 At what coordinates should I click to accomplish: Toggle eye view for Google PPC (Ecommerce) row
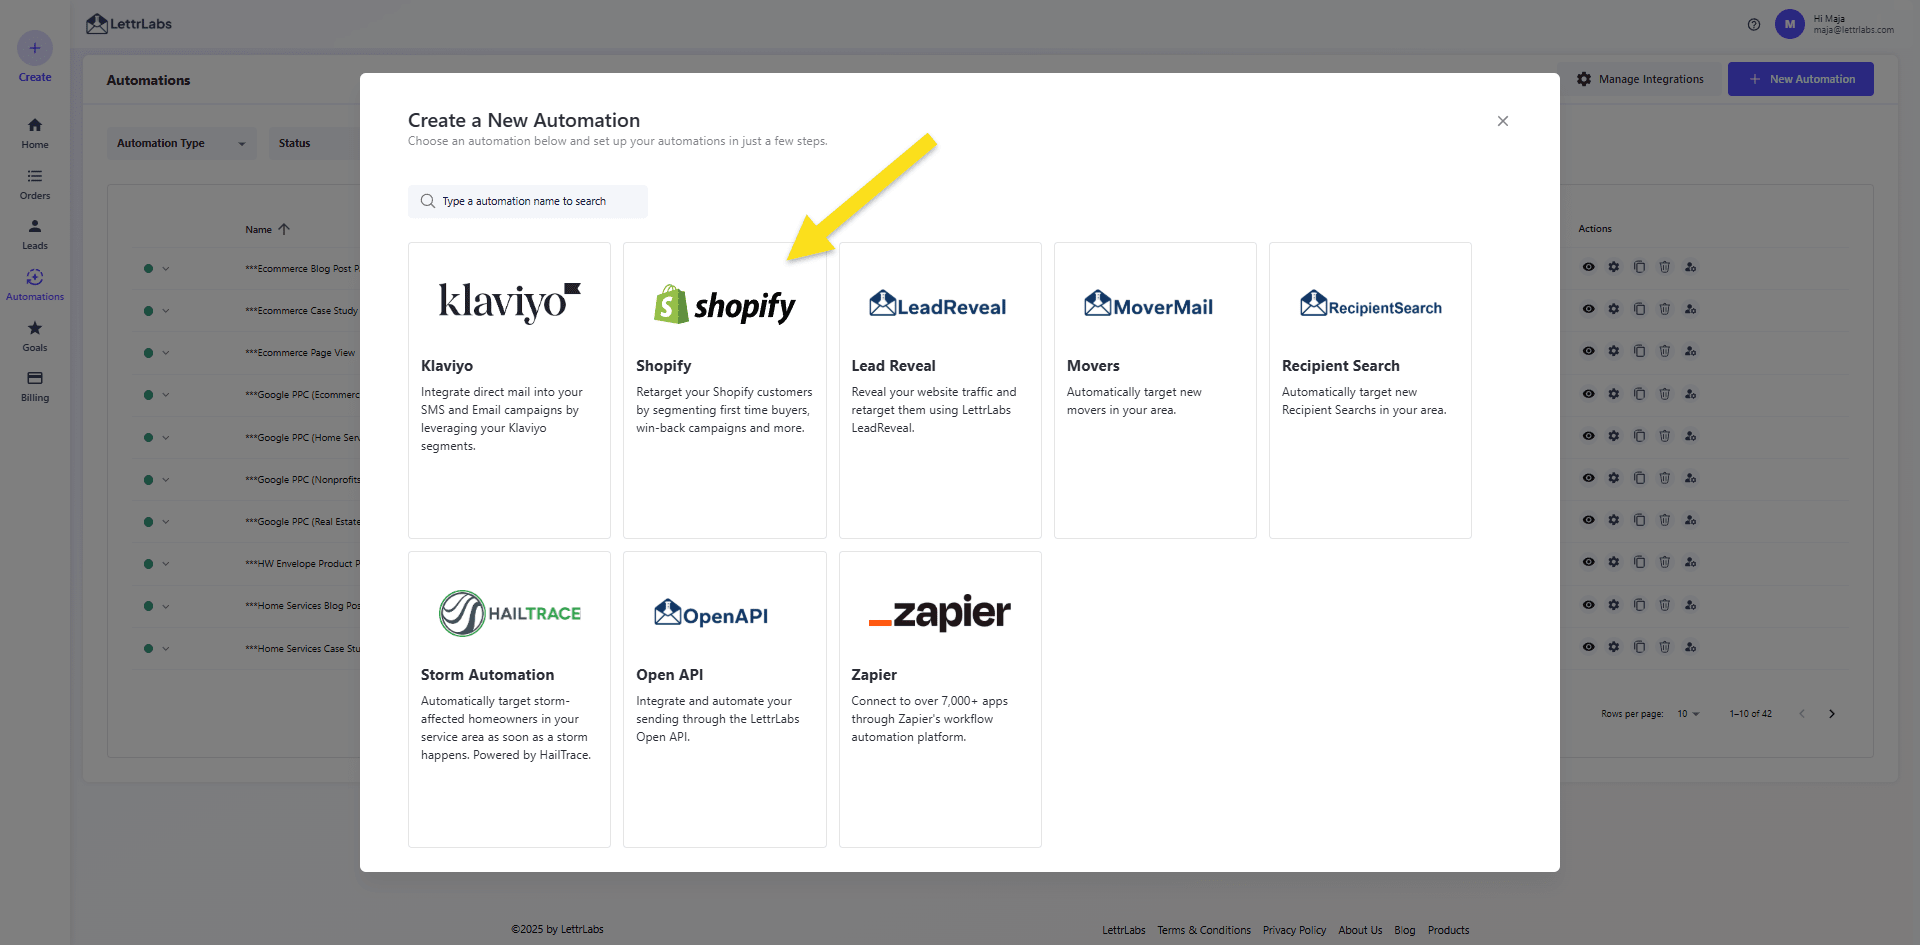(x=1589, y=394)
